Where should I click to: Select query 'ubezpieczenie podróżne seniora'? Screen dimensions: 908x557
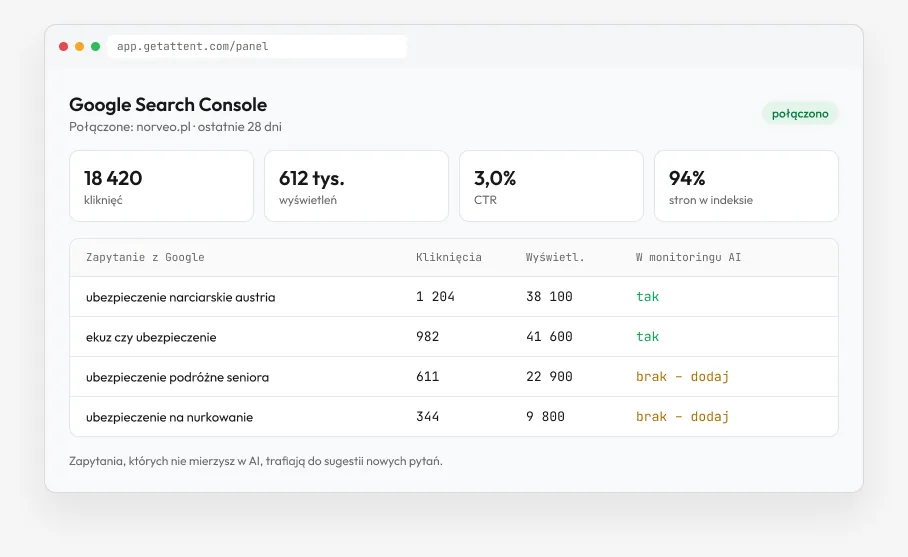[177, 377]
